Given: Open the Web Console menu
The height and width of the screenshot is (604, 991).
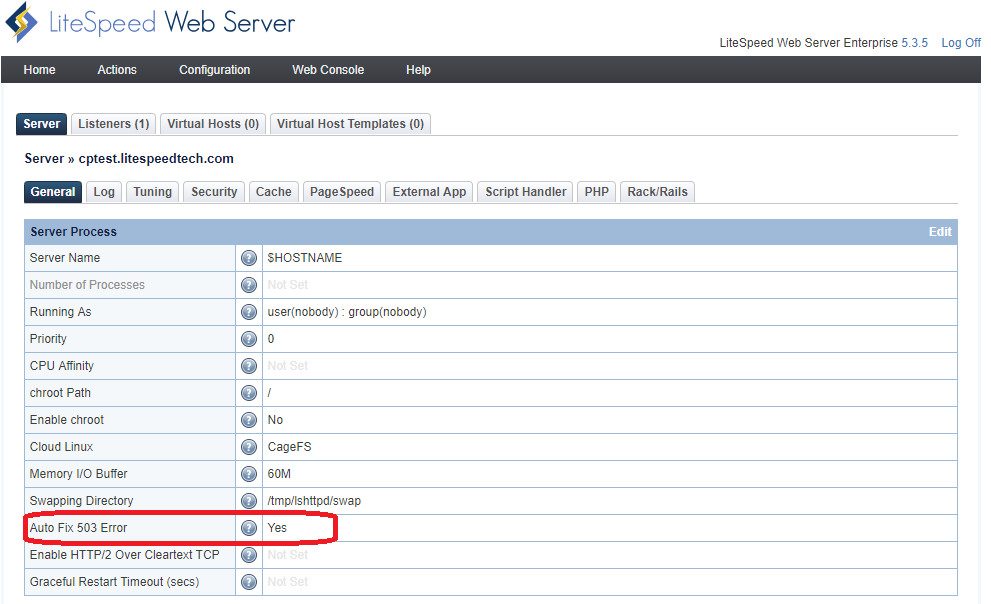Looking at the screenshot, I should [328, 69].
